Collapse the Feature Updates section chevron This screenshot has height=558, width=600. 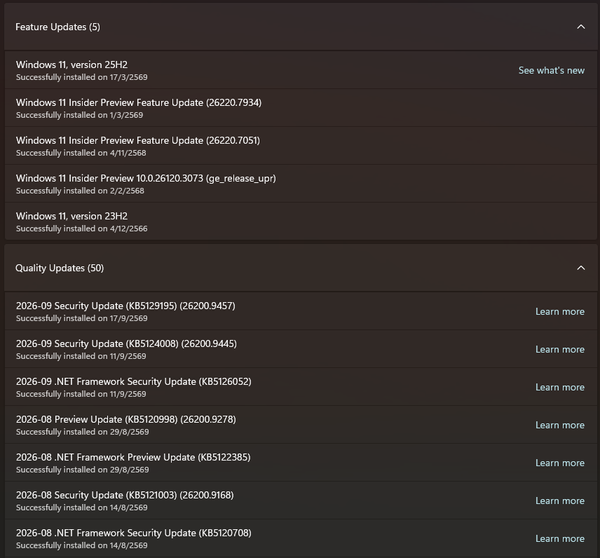point(581,27)
